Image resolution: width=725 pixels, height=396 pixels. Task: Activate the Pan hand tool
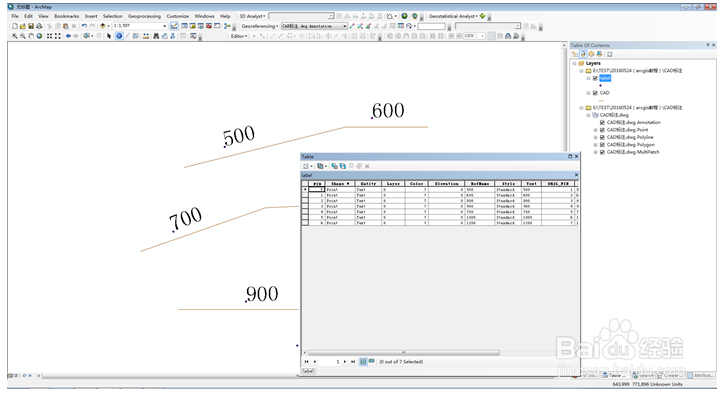(x=31, y=36)
